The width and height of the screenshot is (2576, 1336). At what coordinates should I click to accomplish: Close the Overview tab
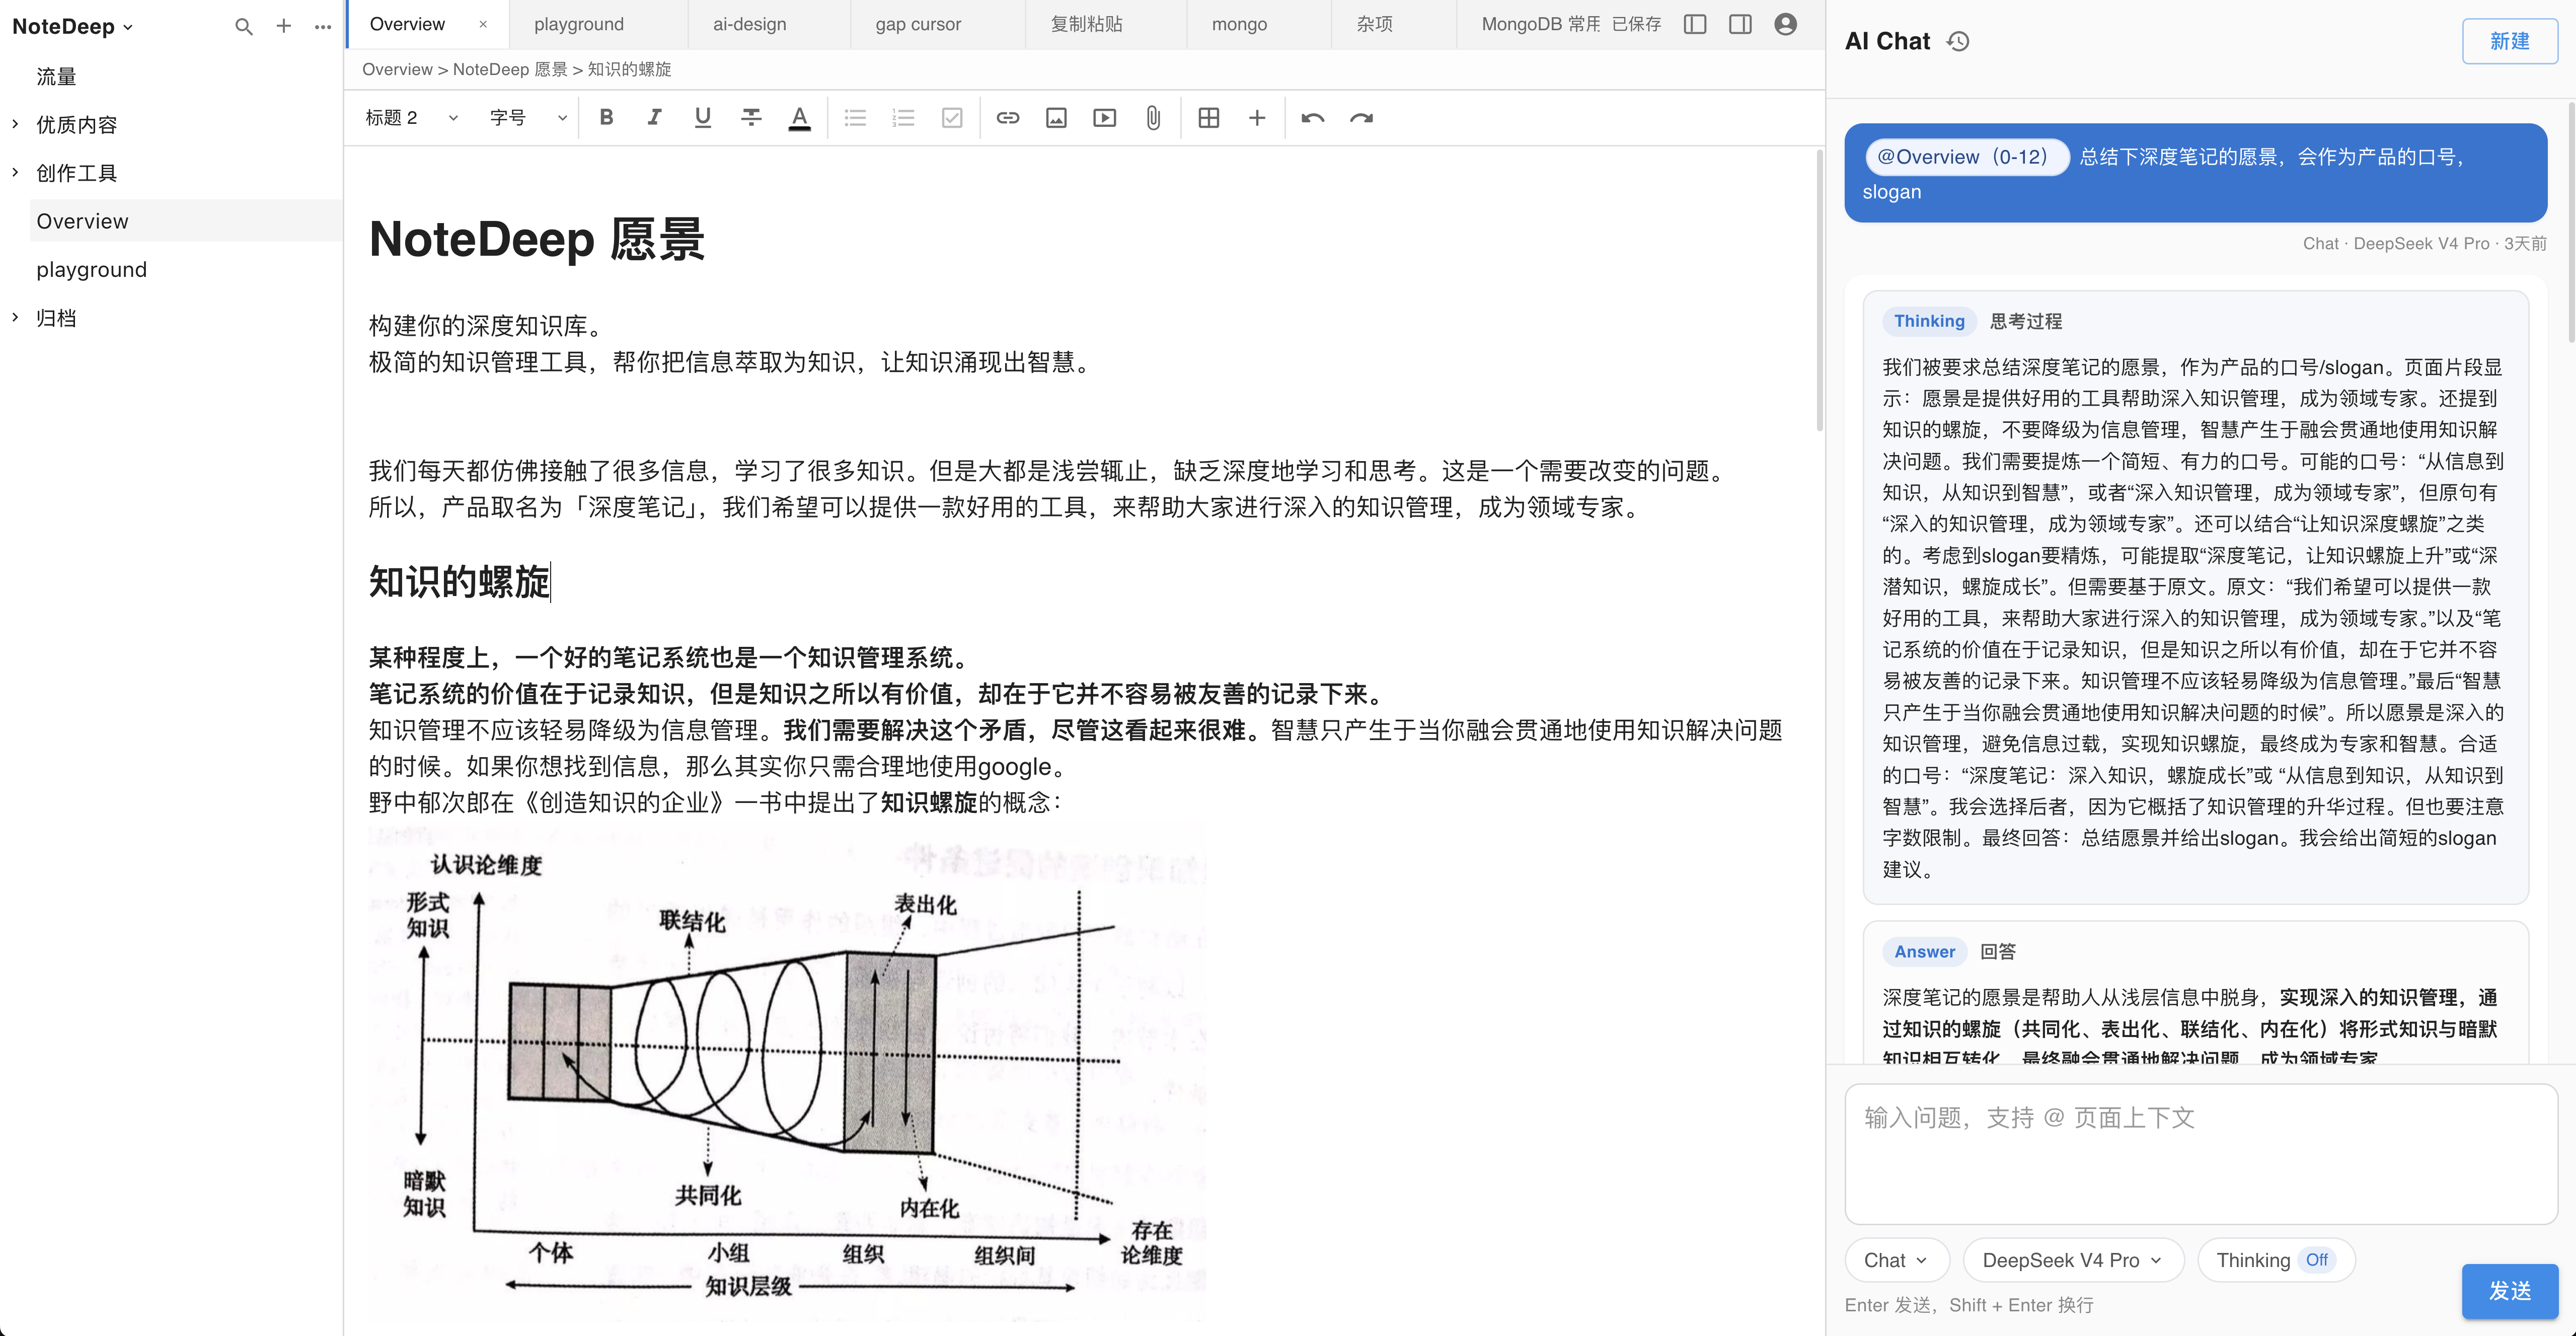[x=483, y=24]
